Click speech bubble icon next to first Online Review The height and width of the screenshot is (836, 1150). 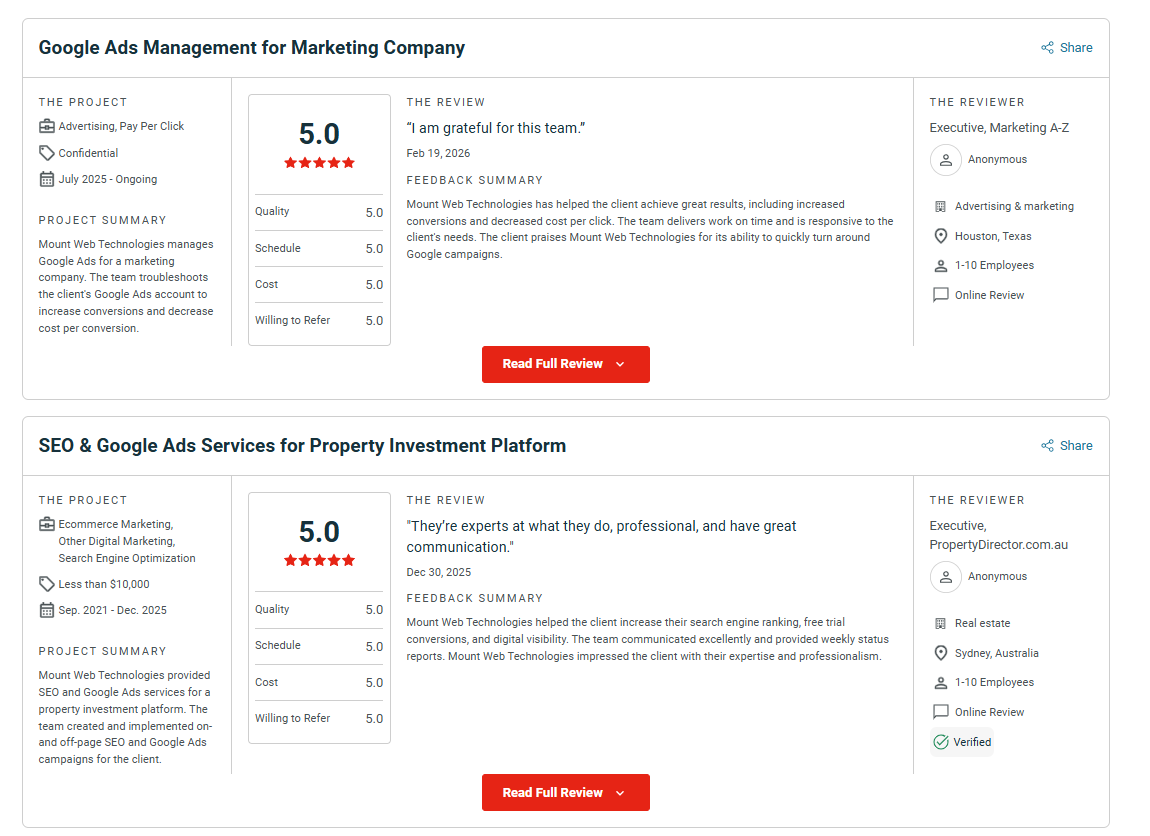(x=940, y=295)
